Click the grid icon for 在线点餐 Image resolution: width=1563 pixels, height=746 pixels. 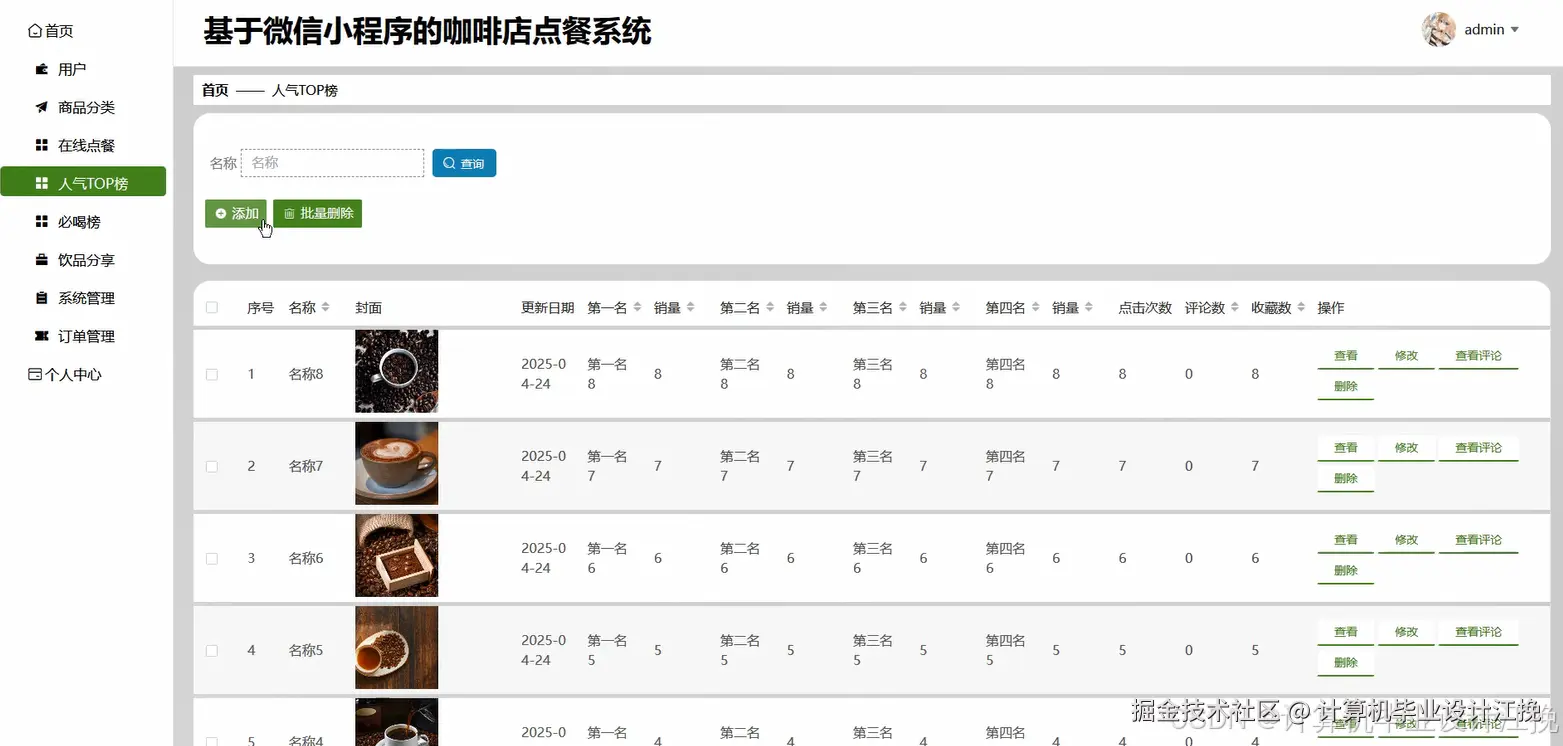point(42,145)
